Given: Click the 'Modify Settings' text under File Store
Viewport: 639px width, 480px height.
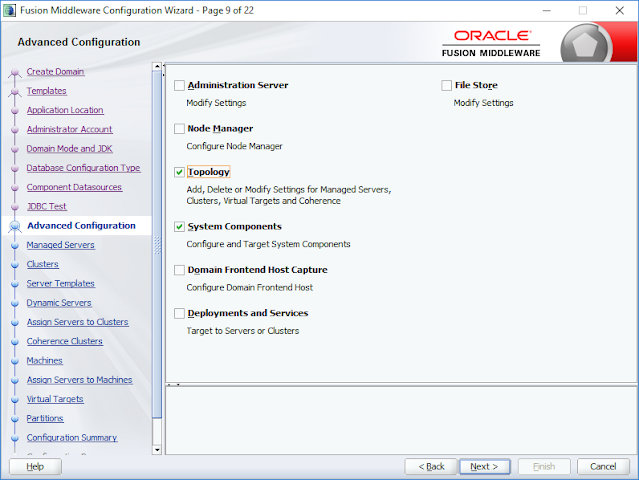Looking at the screenshot, I should click(483, 103).
